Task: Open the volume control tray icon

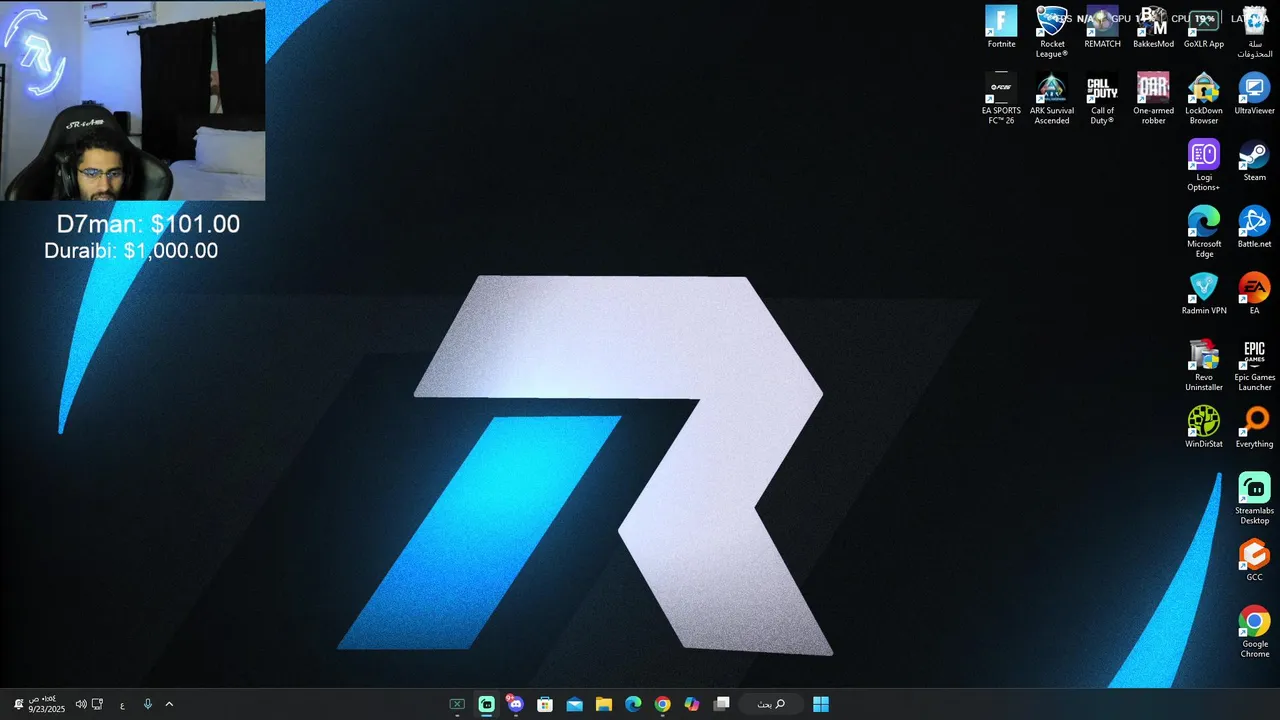Action: pyautogui.click(x=81, y=704)
